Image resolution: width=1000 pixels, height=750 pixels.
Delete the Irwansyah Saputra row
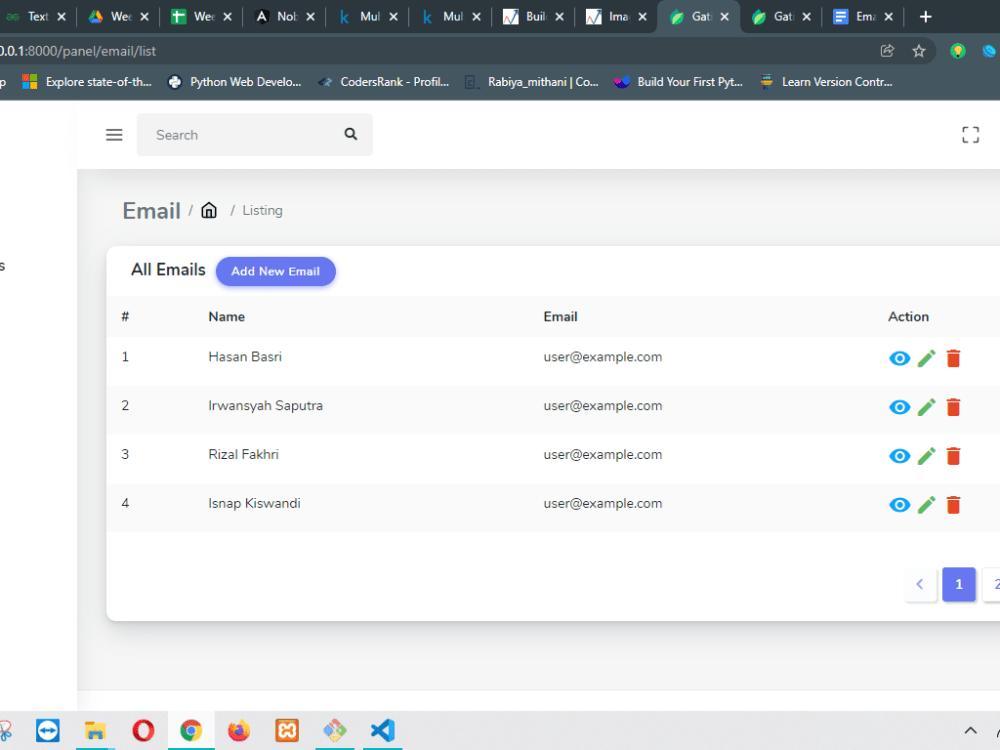point(953,407)
